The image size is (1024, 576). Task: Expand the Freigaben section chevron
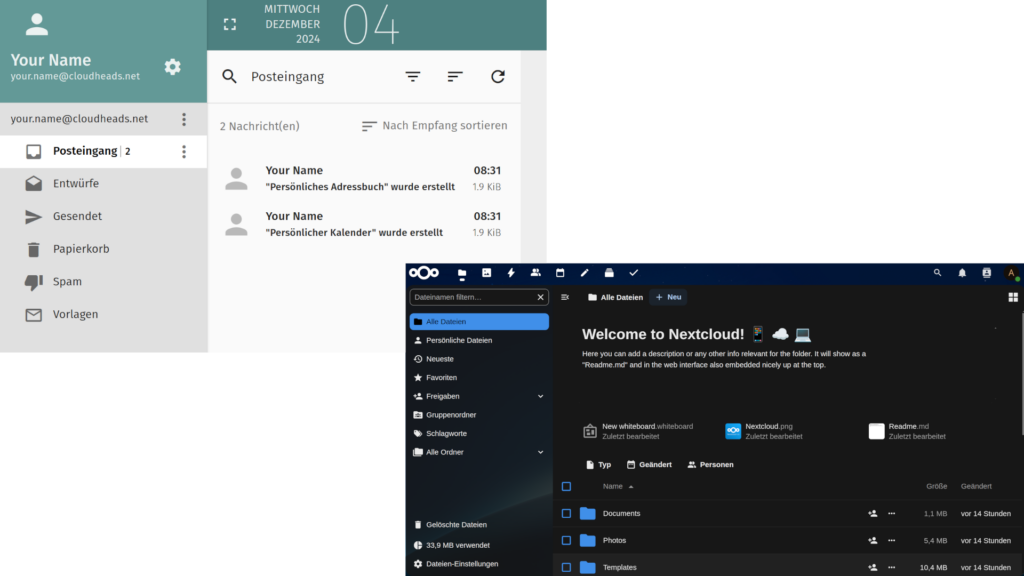pos(541,396)
